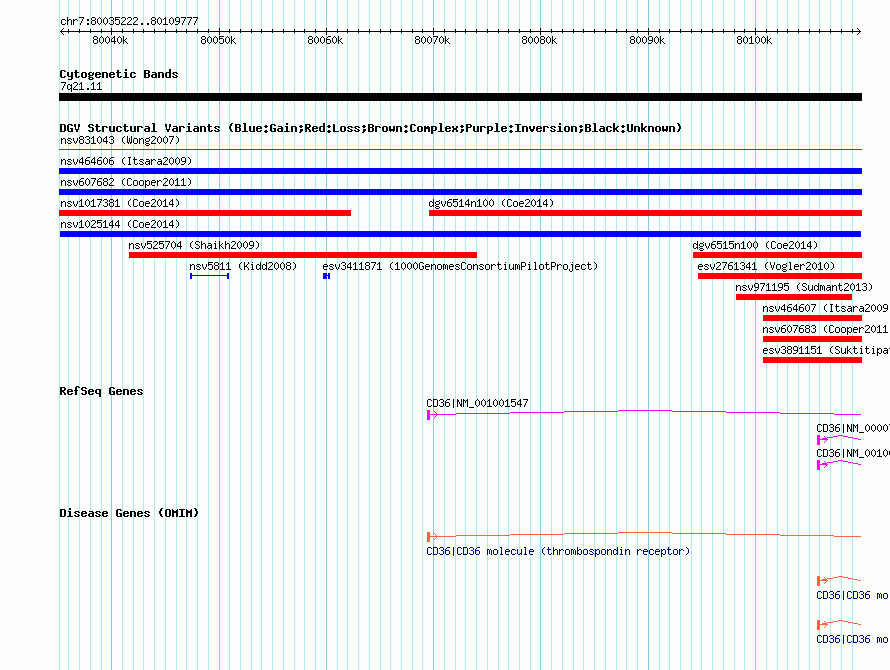Open the dgv6515n100 (Coe2014) variant label
890x670 pixels.
755,245
